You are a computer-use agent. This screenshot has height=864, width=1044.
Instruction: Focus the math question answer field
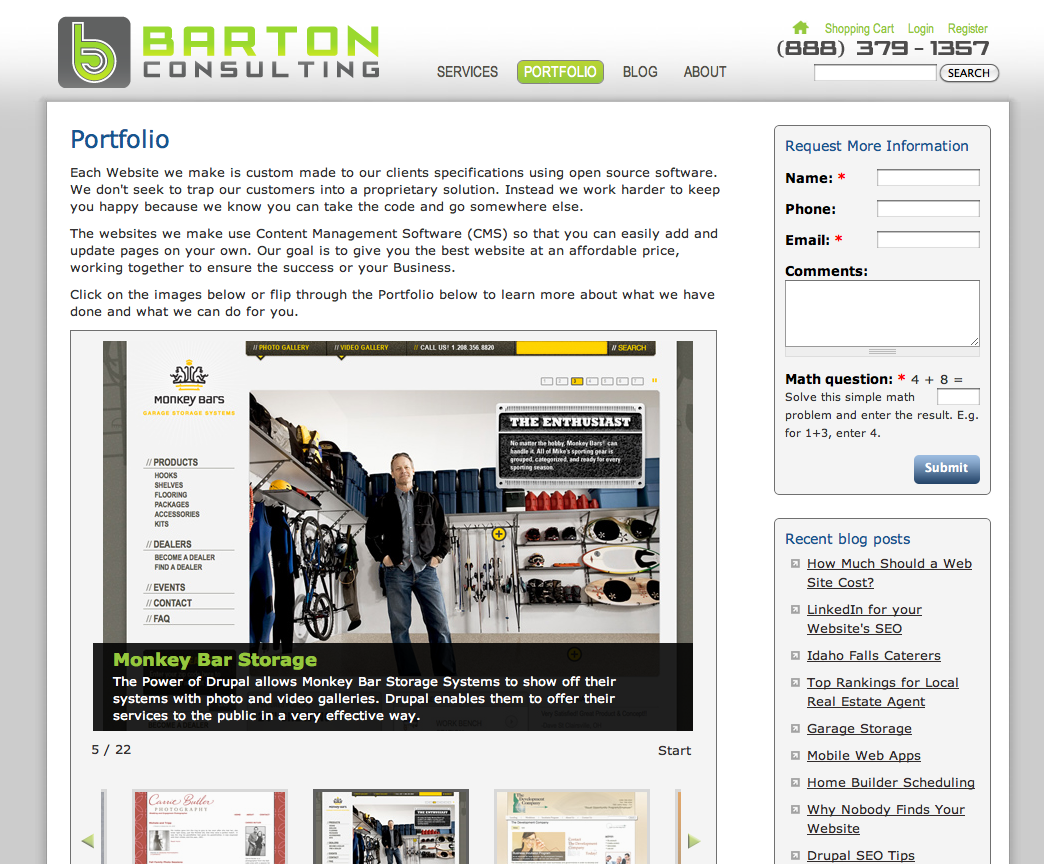click(x=958, y=397)
